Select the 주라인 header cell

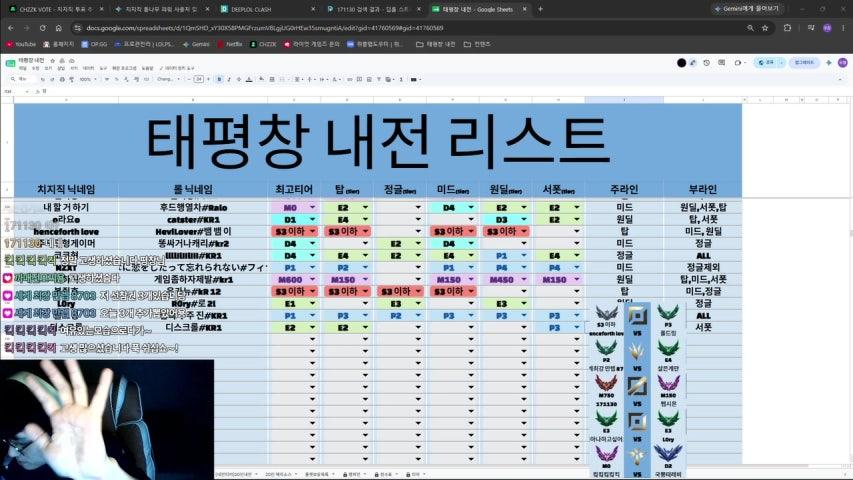(x=624, y=189)
